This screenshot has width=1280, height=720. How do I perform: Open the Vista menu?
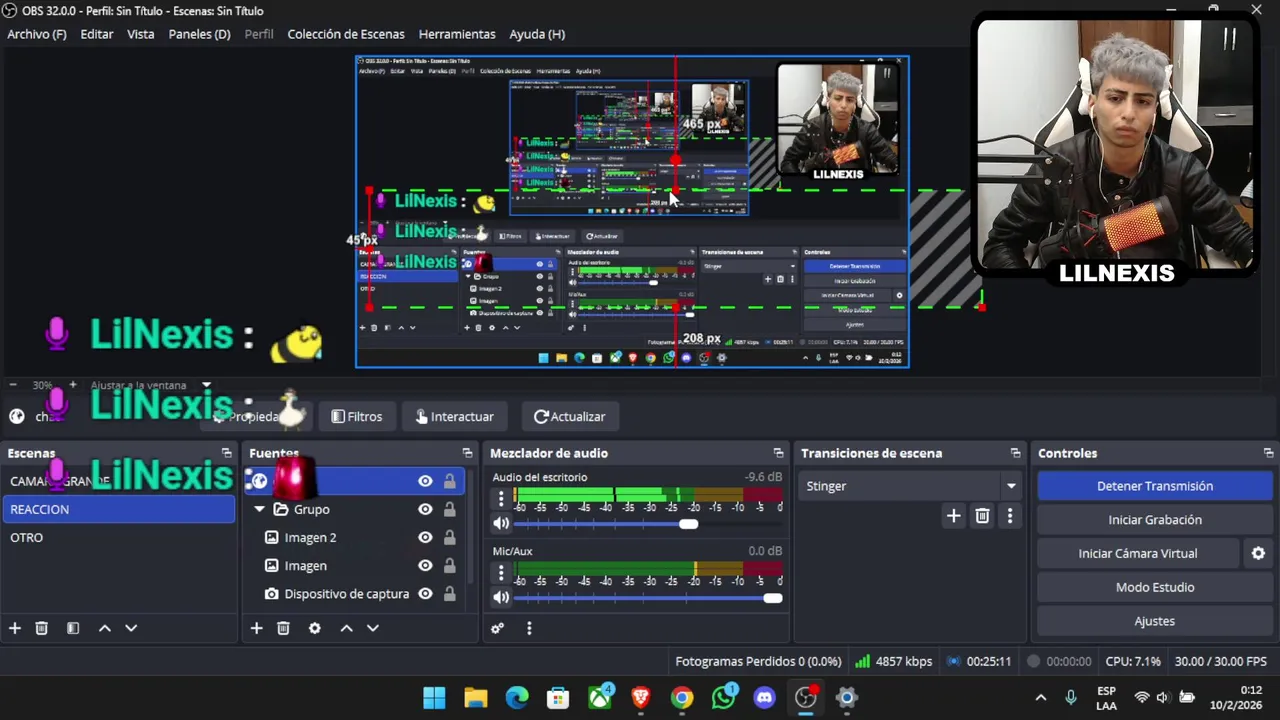pos(141,34)
